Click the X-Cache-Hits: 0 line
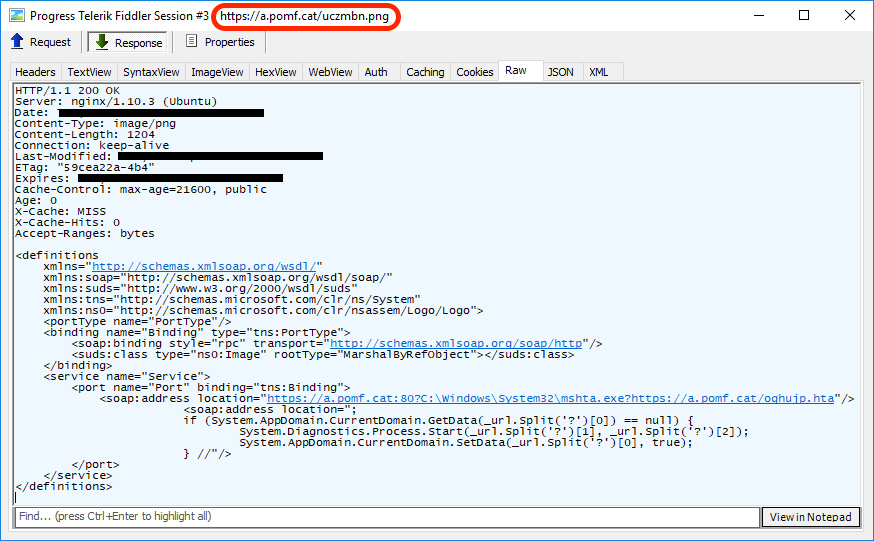Screen dimensions: 874x541 point(67,222)
